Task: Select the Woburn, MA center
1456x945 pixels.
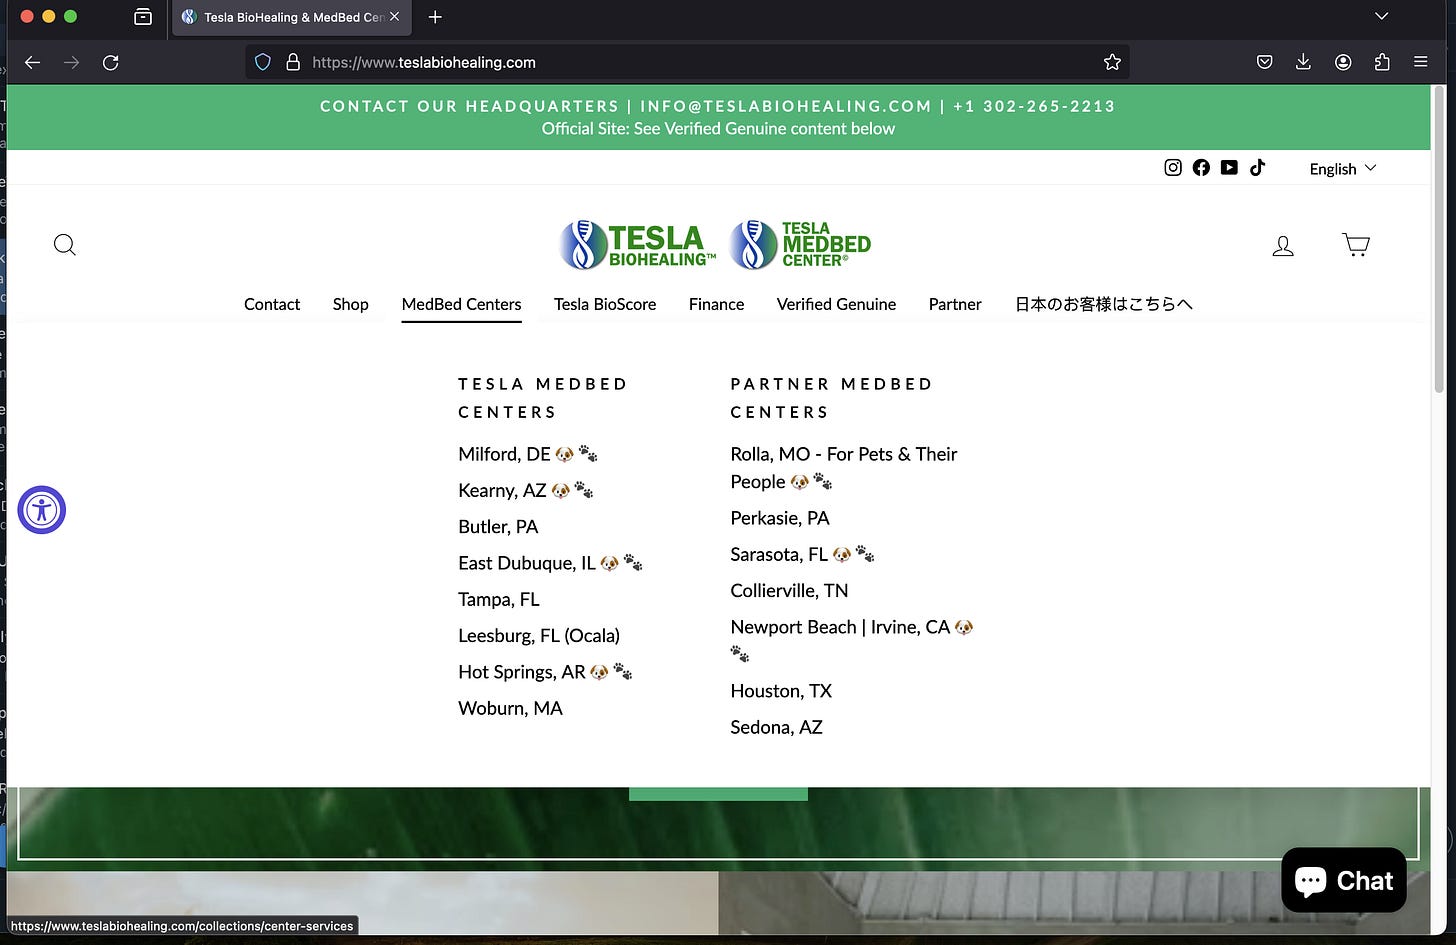Action: pyautogui.click(x=510, y=708)
